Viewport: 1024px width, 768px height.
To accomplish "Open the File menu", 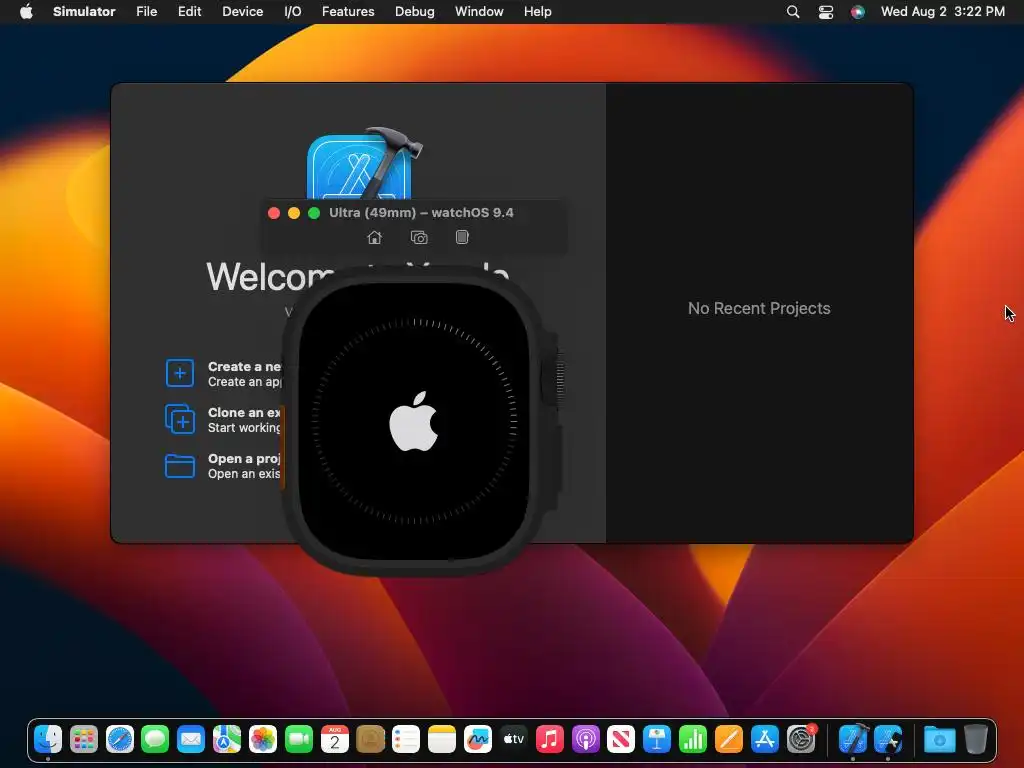I will [x=146, y=12].
